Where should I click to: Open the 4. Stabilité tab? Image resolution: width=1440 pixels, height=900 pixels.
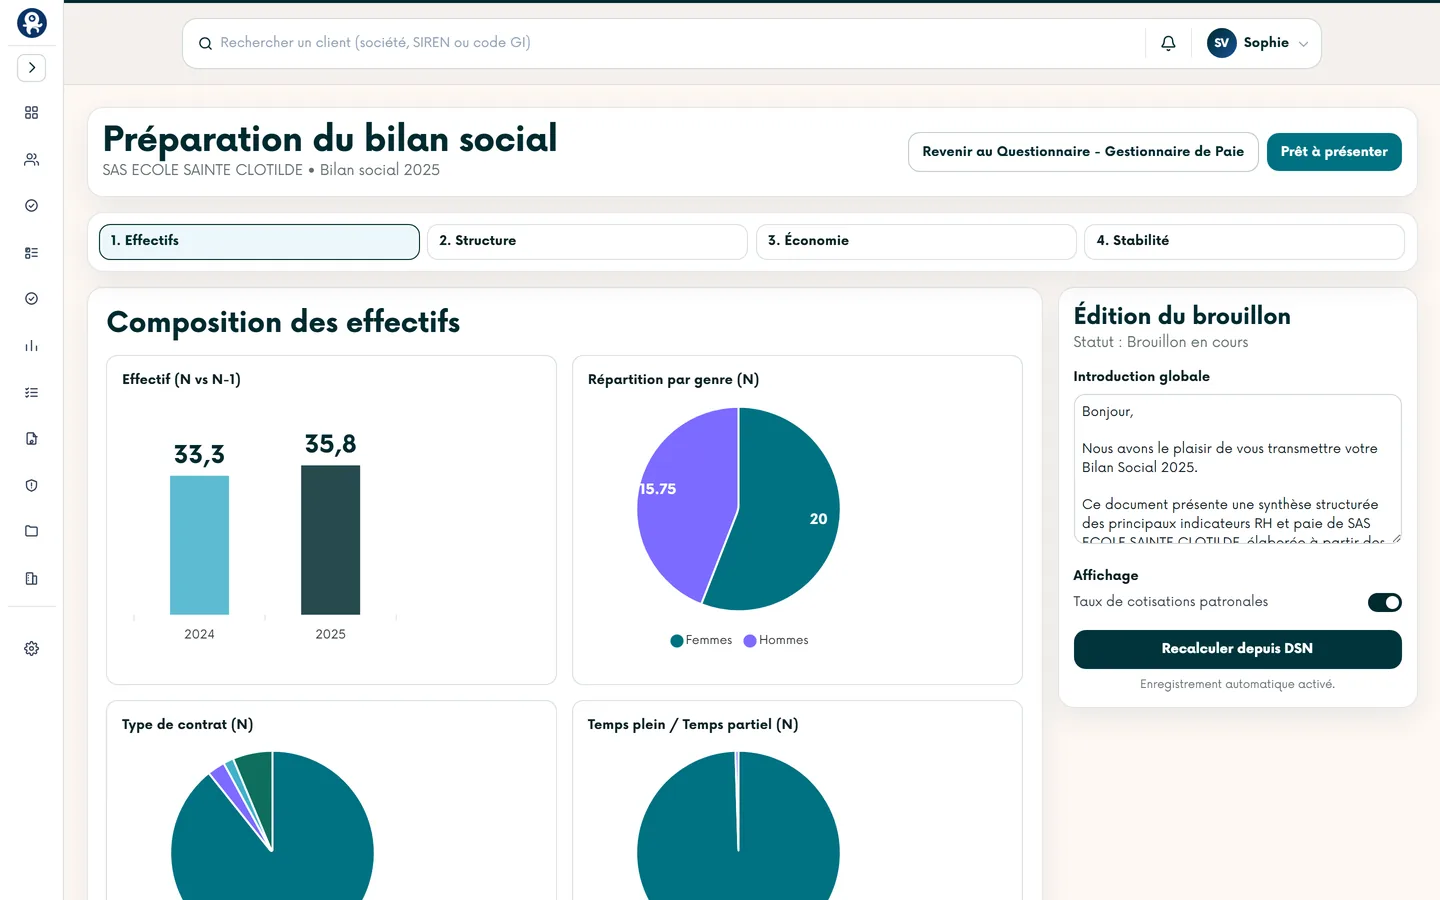tap(1244, 241)
